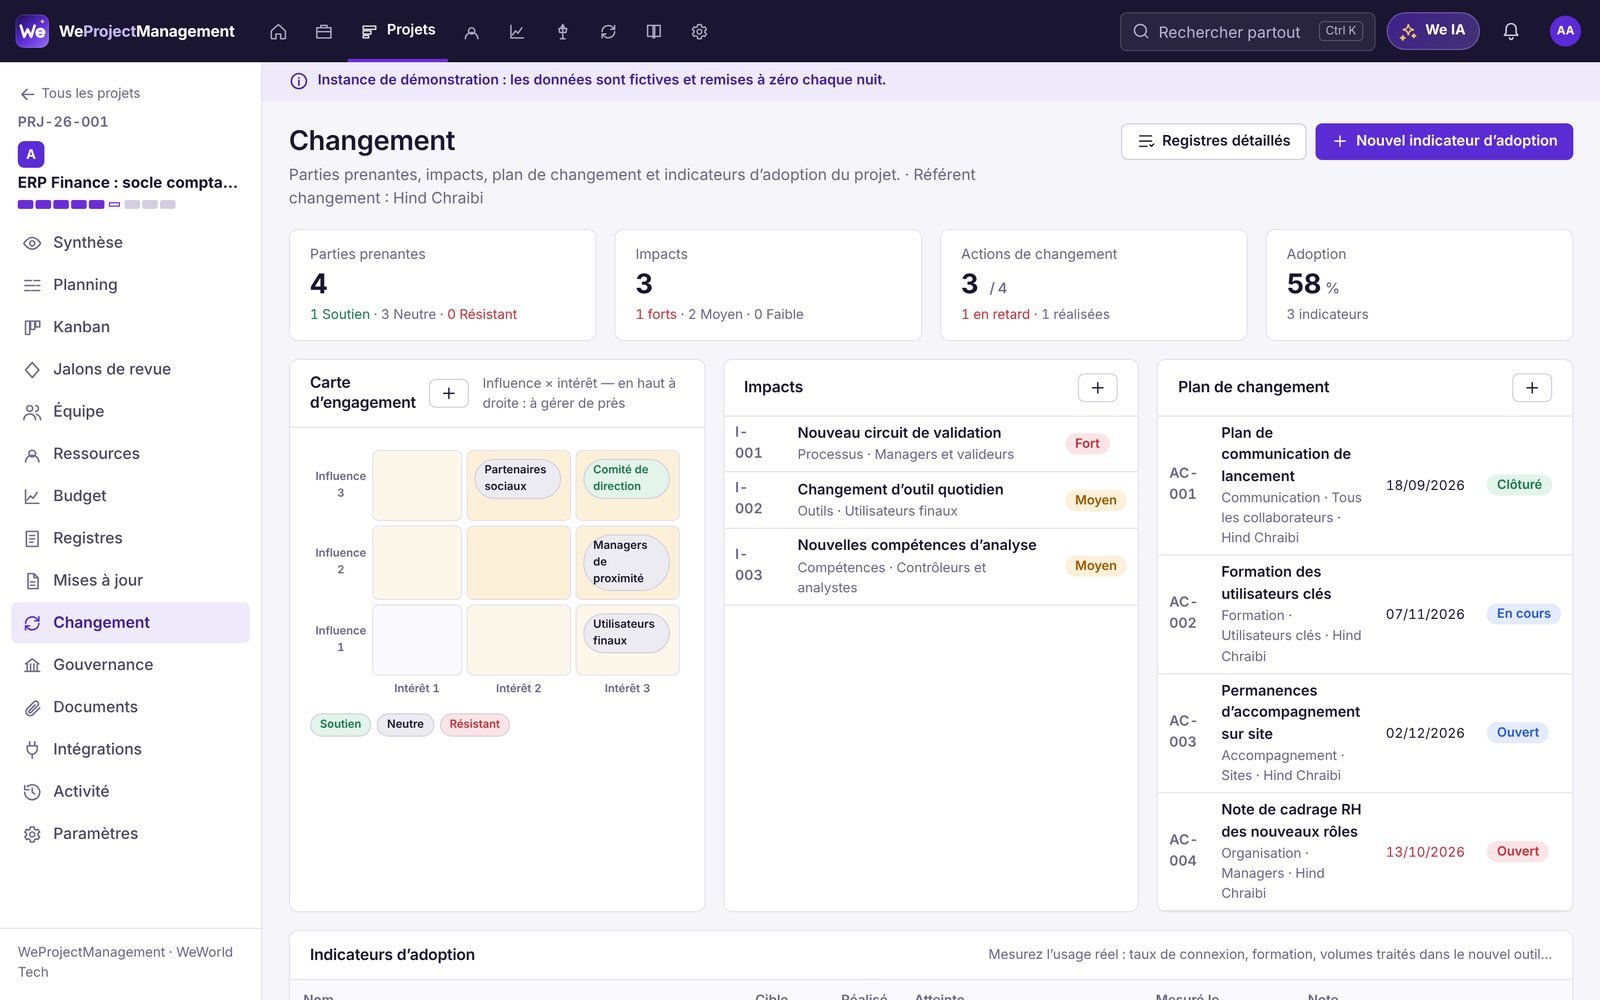Screen dimensions: 1600x1000
Task: Toggle the Neutre legend filter chip
Action: pyautogui.click(x=405, y=724)
